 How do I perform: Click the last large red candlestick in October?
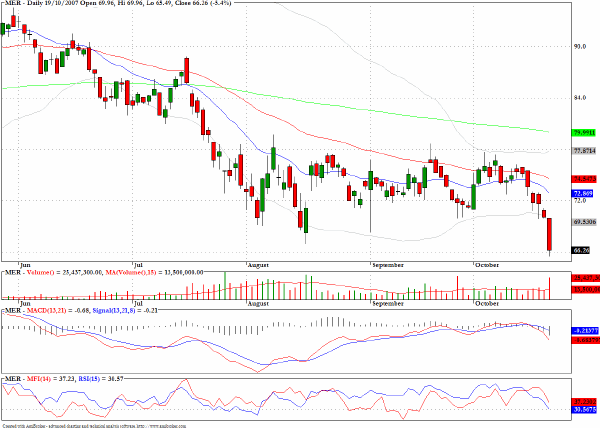click(549, 234)
